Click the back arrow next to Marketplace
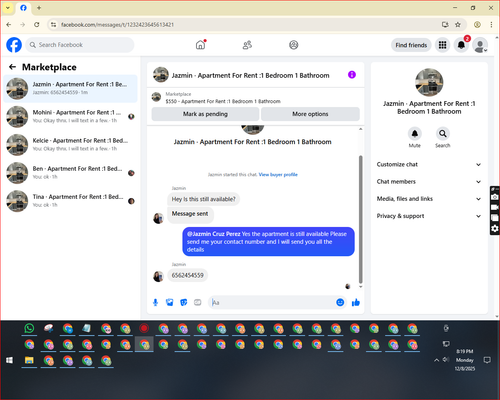 click(13, 67)
